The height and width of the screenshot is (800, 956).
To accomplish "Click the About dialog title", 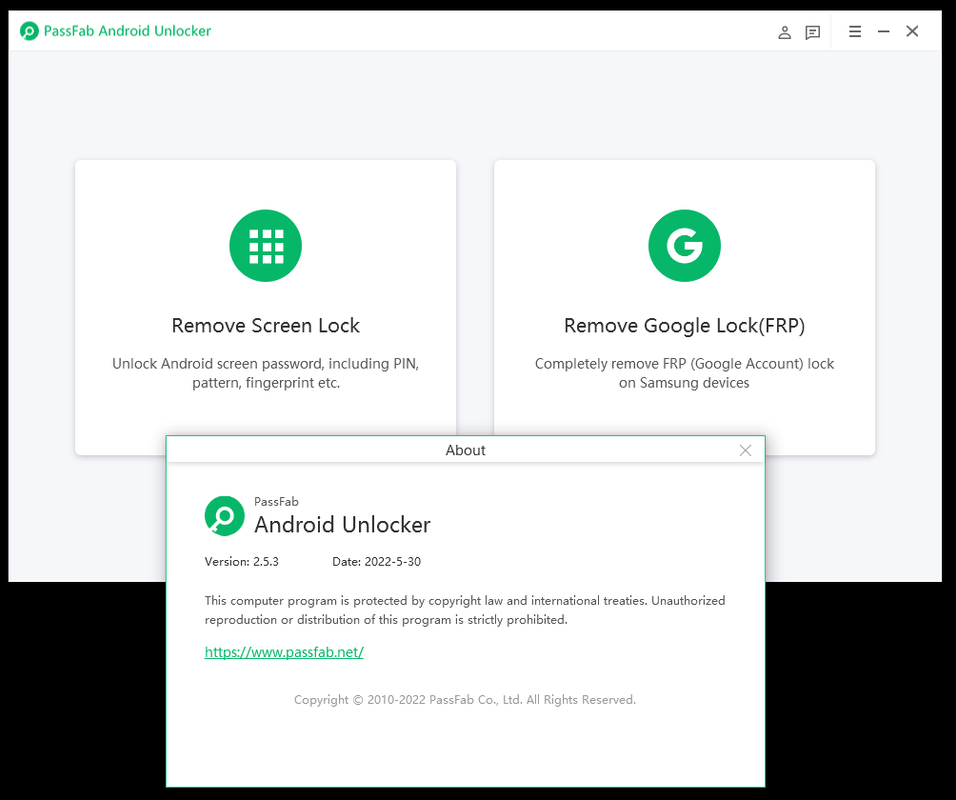I will pyautogui.click(x=465, y=450).
